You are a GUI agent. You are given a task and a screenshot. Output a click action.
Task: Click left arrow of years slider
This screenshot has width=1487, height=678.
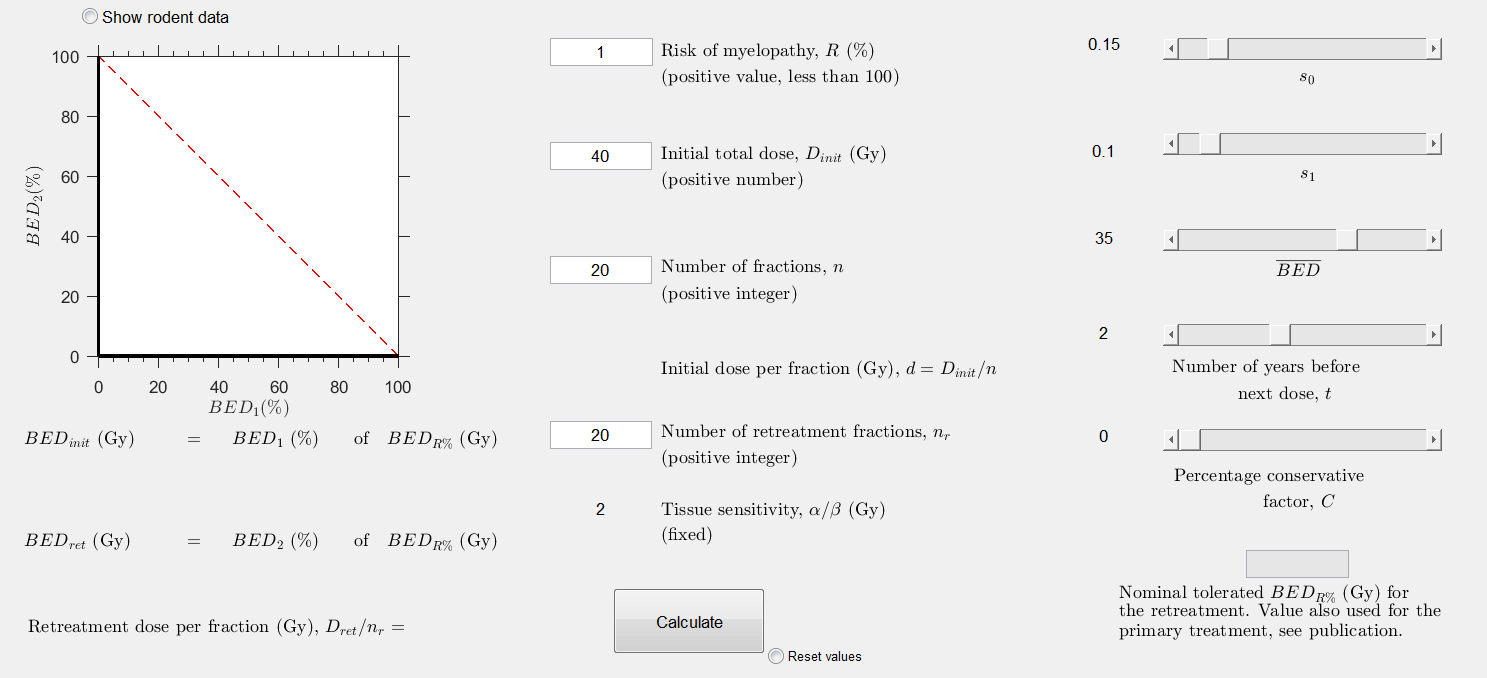pos(1171,334)
